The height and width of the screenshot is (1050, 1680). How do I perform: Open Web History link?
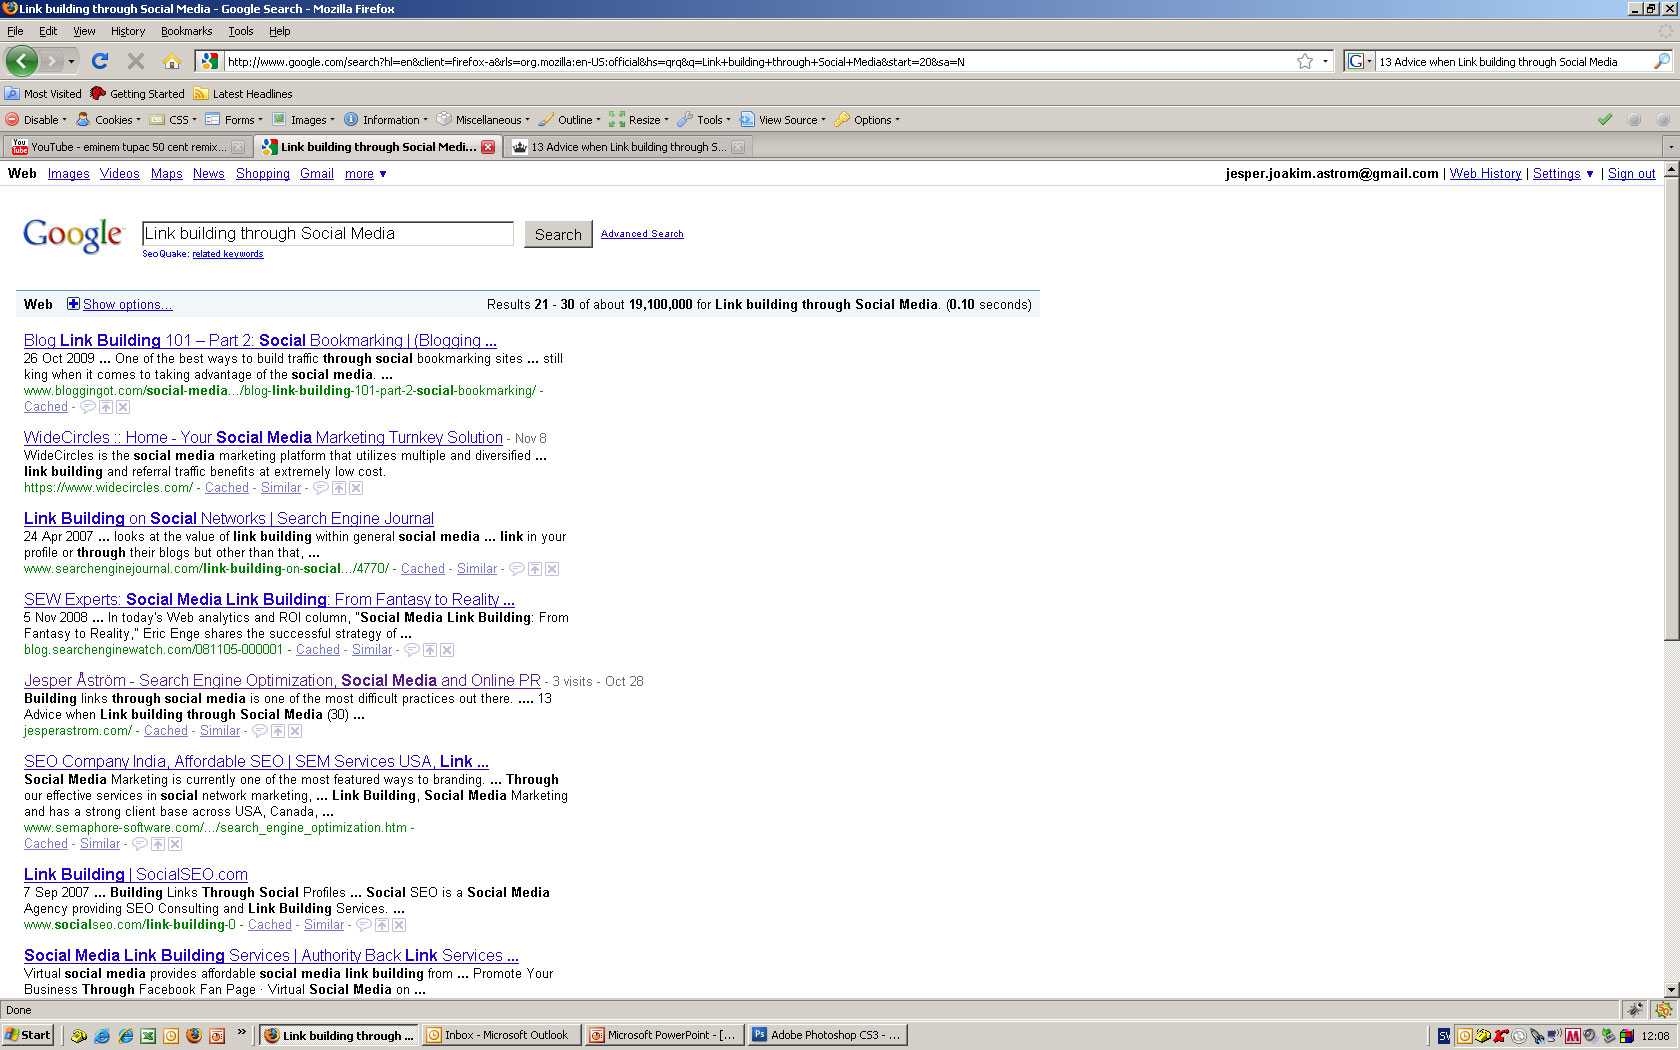pyautogui.click(x=1485, y=173)
